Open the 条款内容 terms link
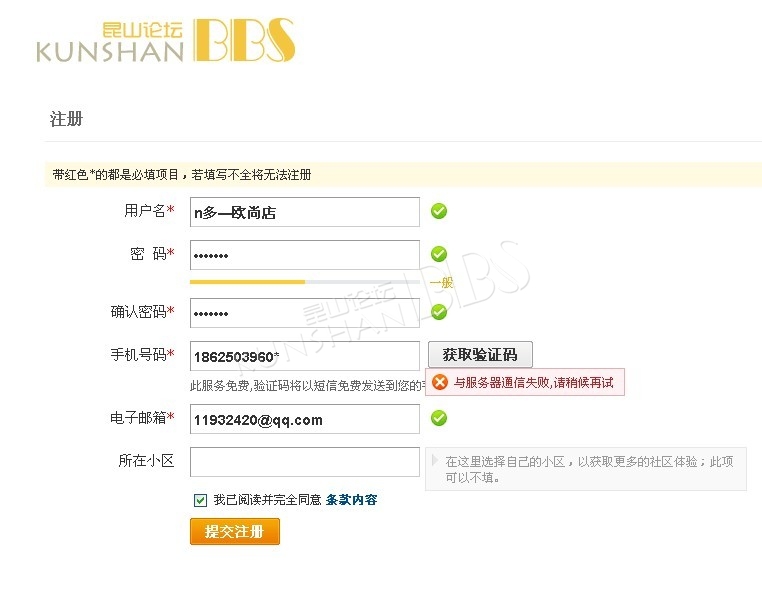Screen dimensions: 762x616 point(351,500)
